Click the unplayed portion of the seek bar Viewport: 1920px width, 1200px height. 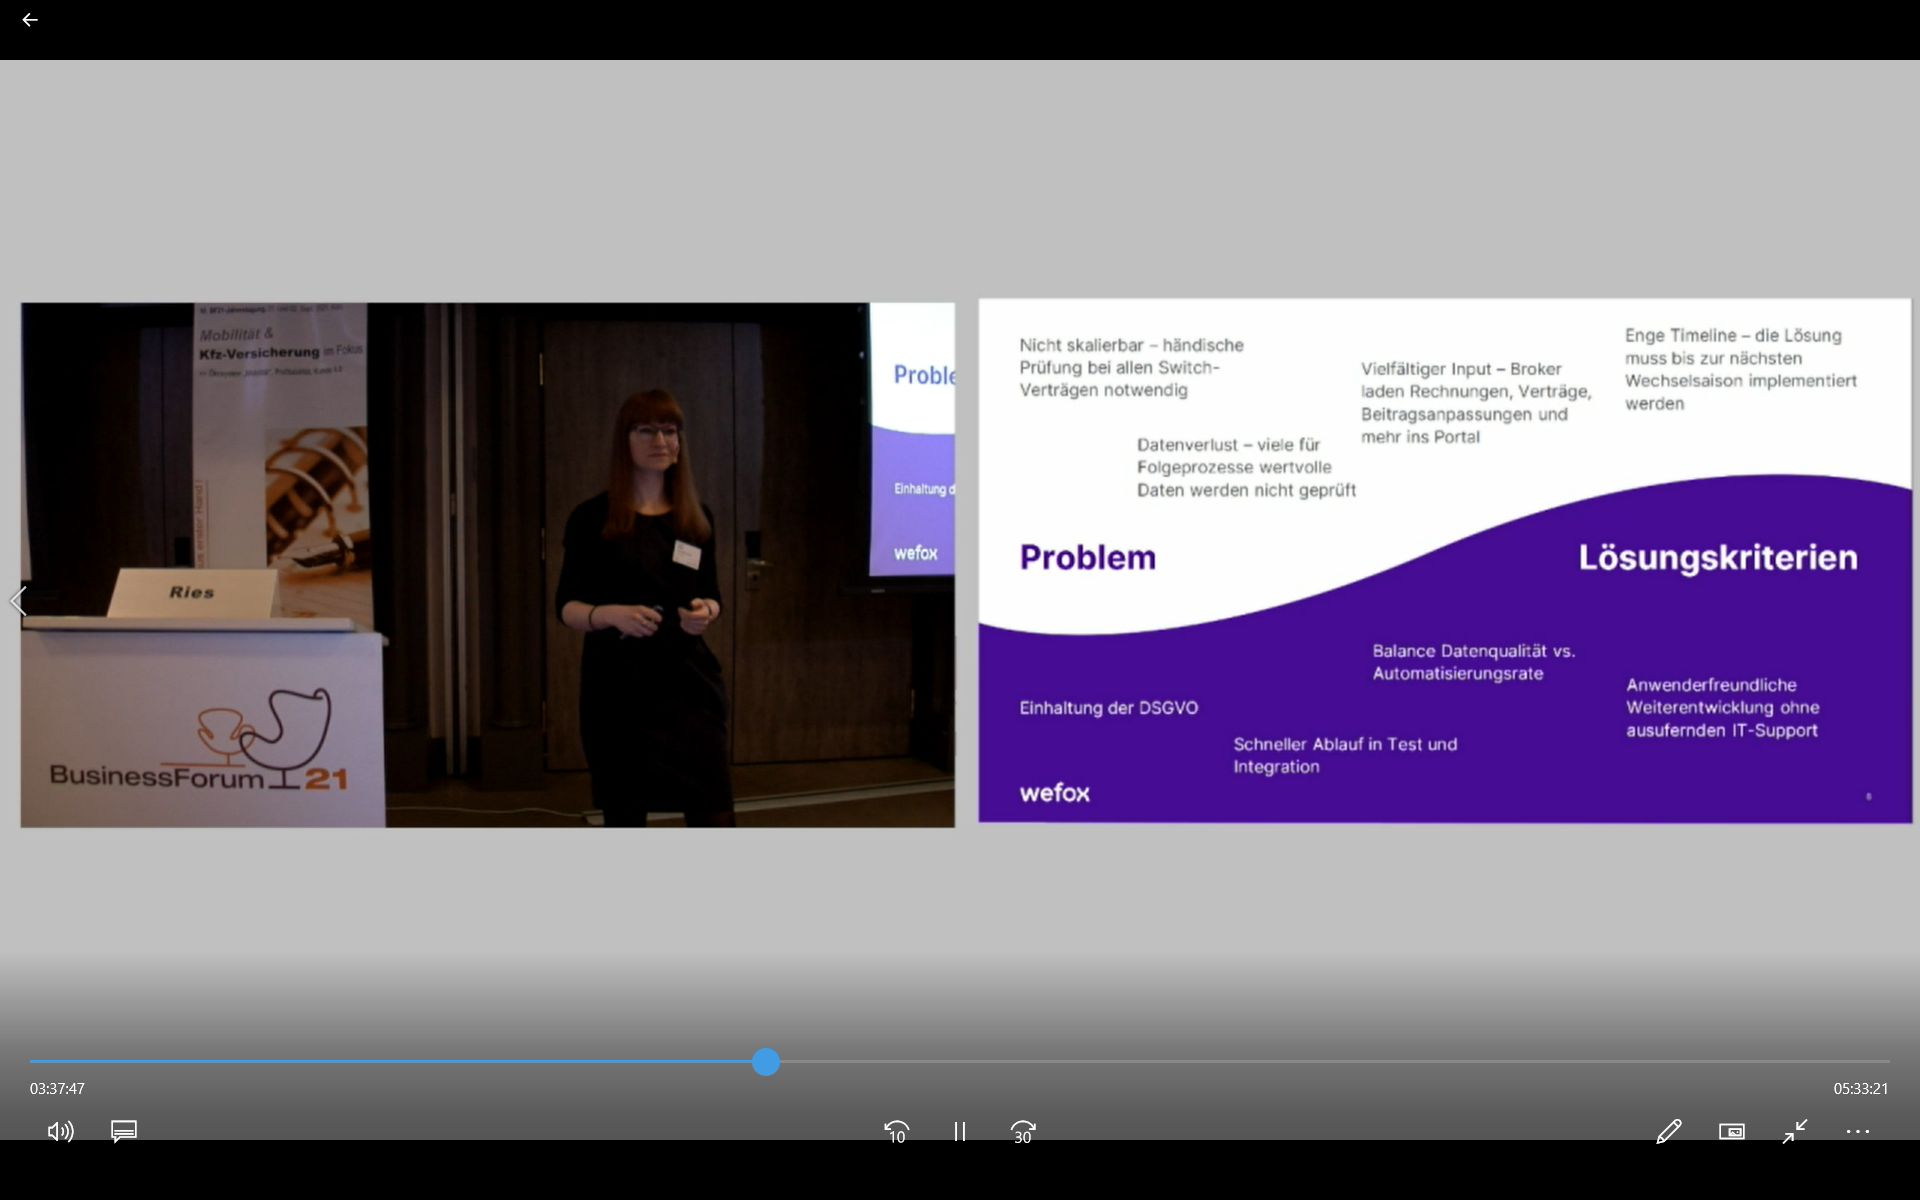[1300, 1062]
